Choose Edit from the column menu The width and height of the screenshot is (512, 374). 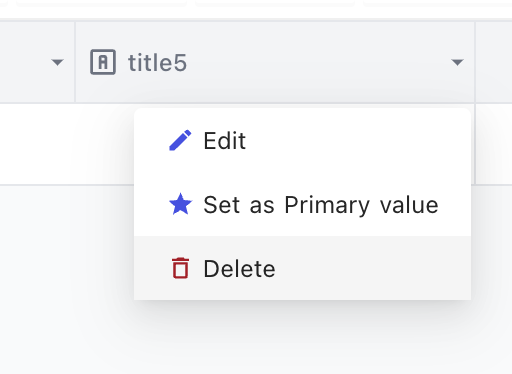click(302, 140)
